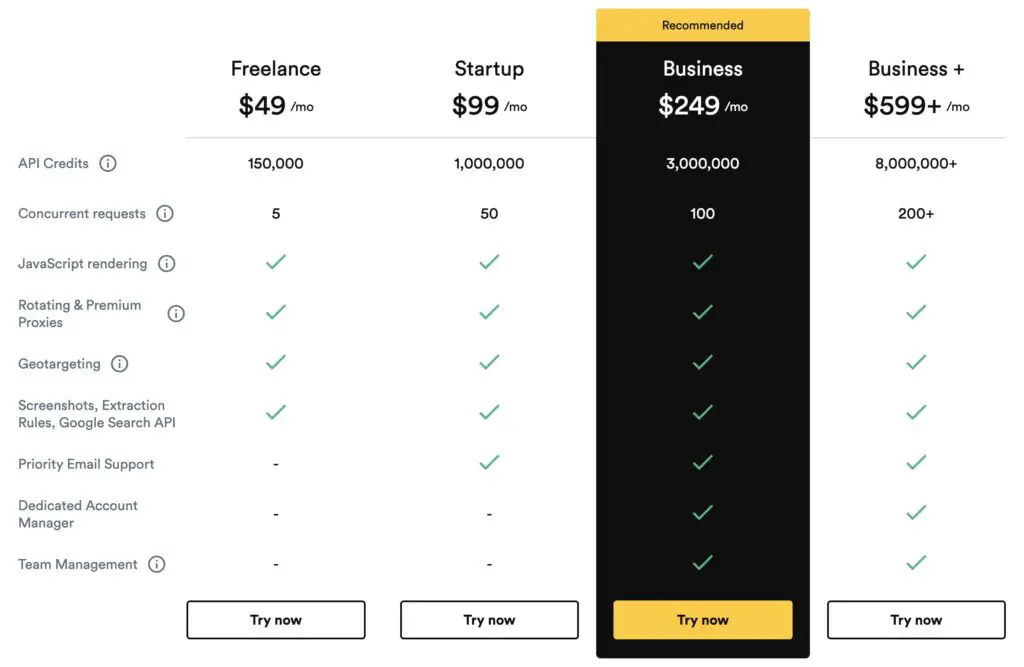Open JavaScript rendering info tooltip icon

click(x=167, y=264)
